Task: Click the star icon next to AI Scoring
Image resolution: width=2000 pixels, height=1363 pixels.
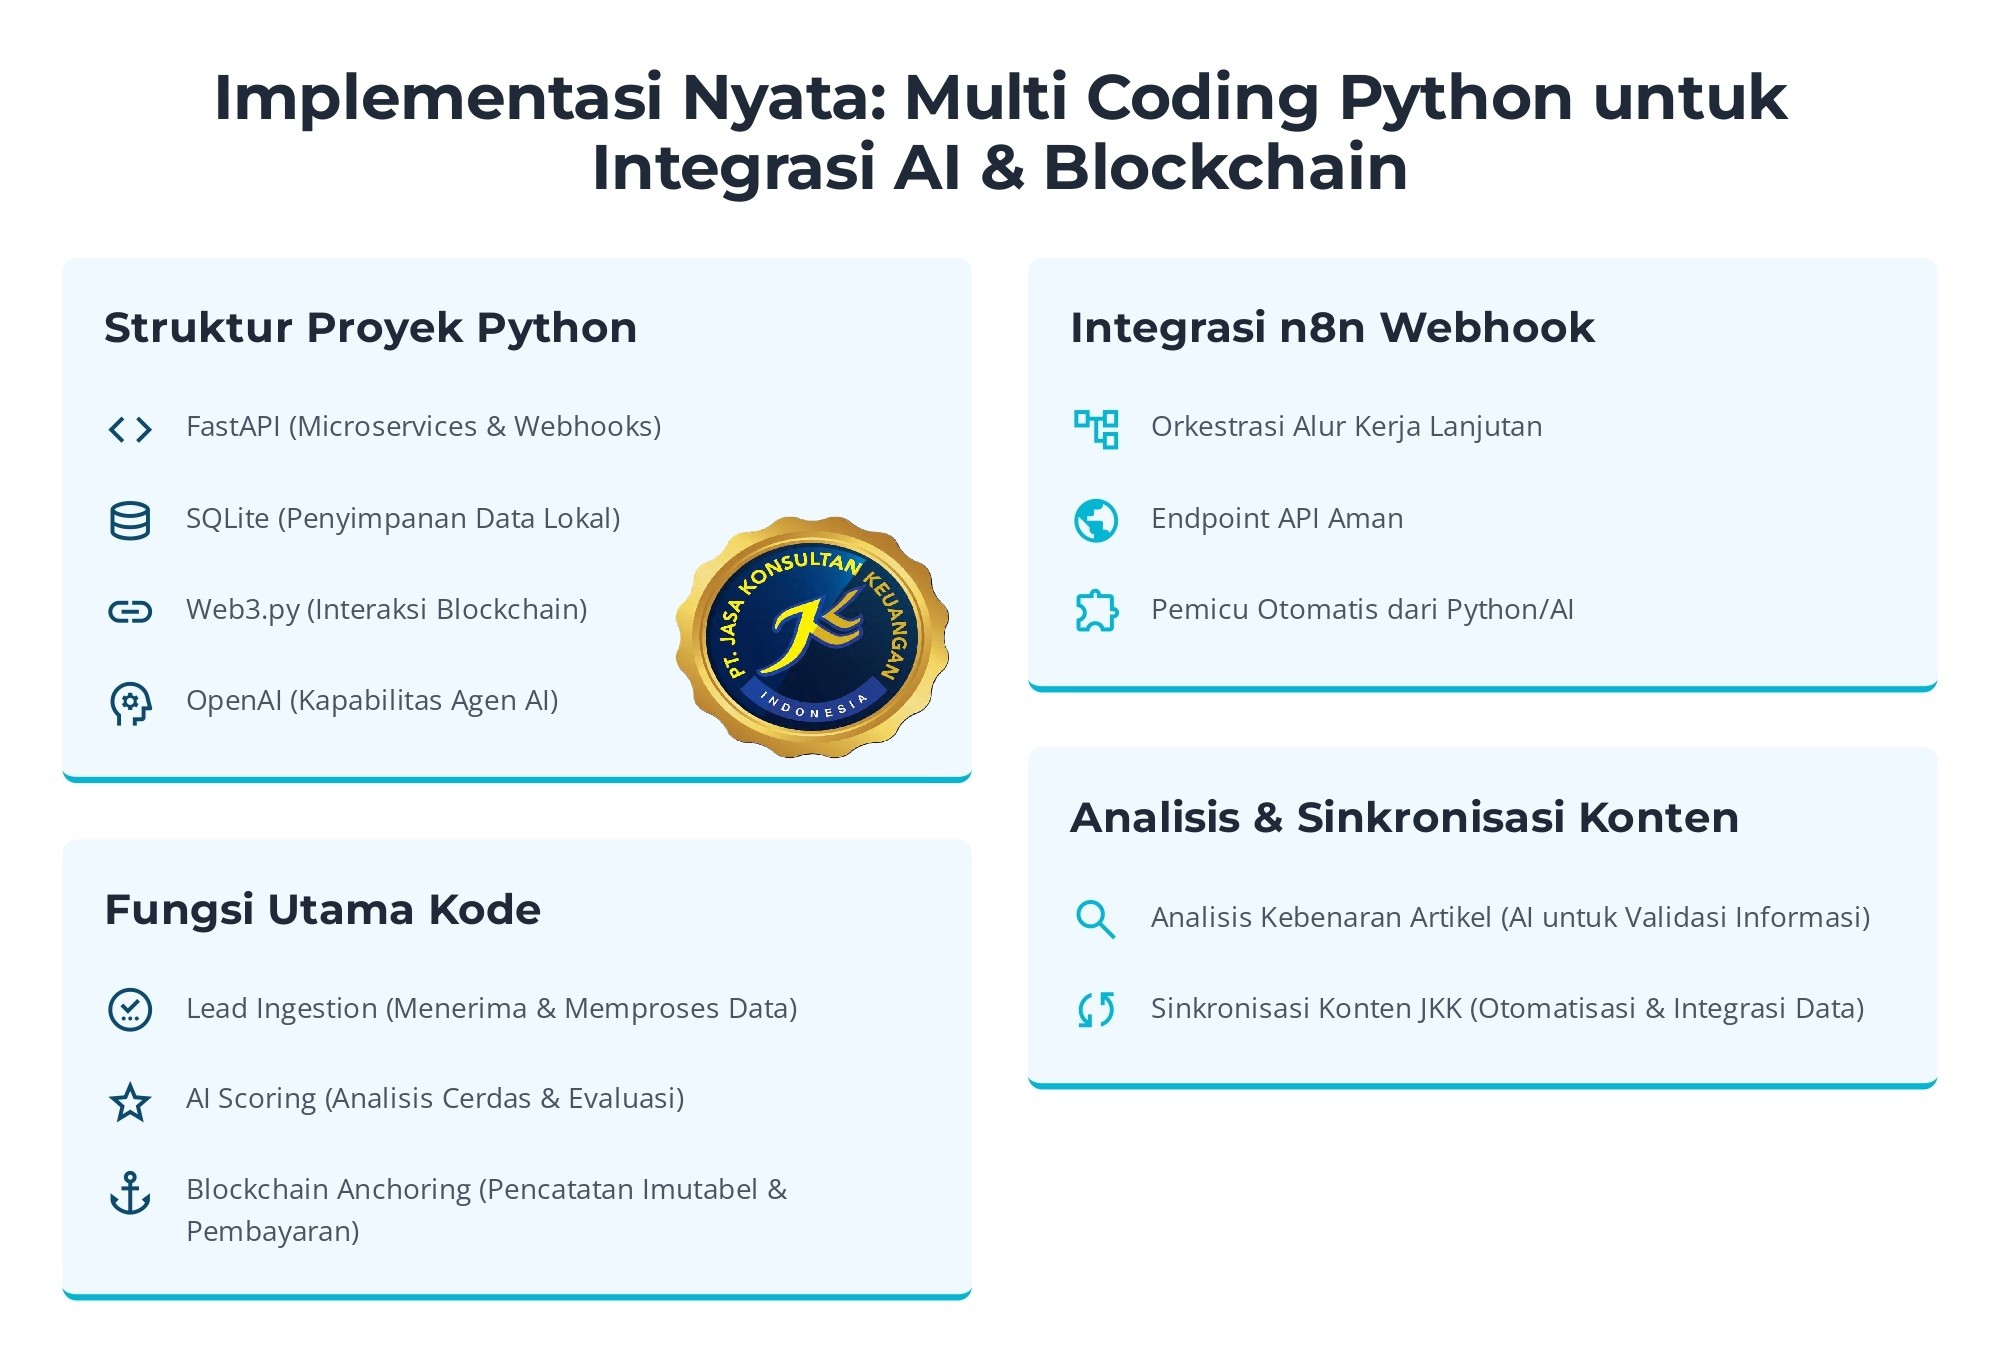Action: [130, 1101]
